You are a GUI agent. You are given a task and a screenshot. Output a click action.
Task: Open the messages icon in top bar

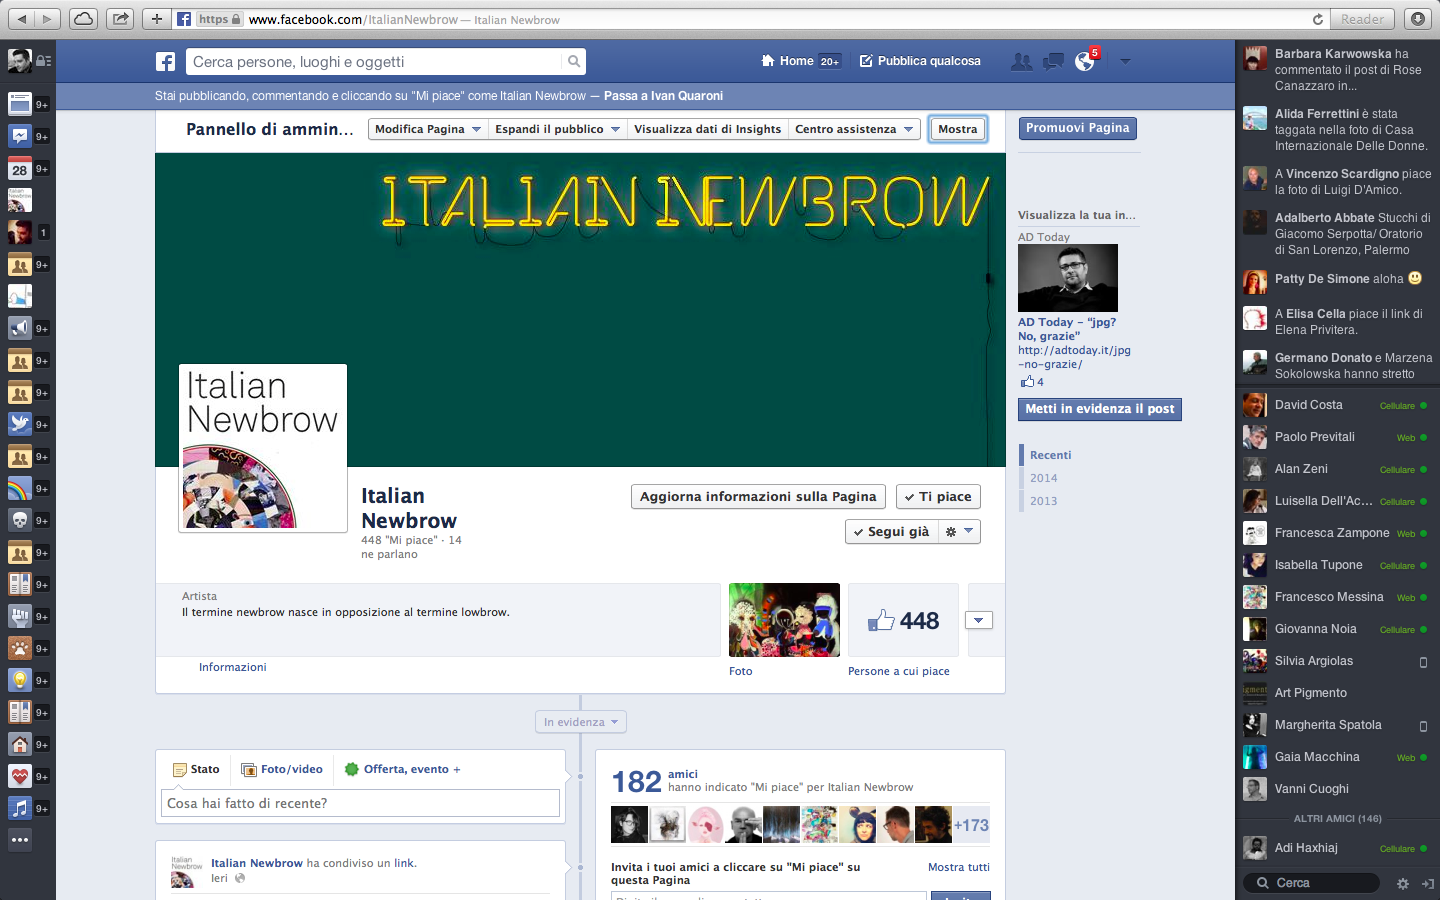point(1053,62)
